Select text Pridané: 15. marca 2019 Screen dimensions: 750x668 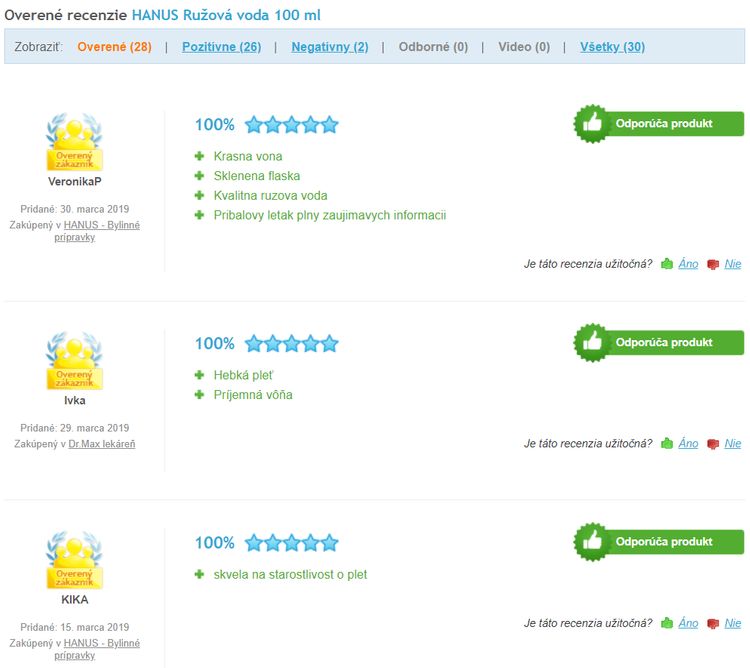click(75, 628)
